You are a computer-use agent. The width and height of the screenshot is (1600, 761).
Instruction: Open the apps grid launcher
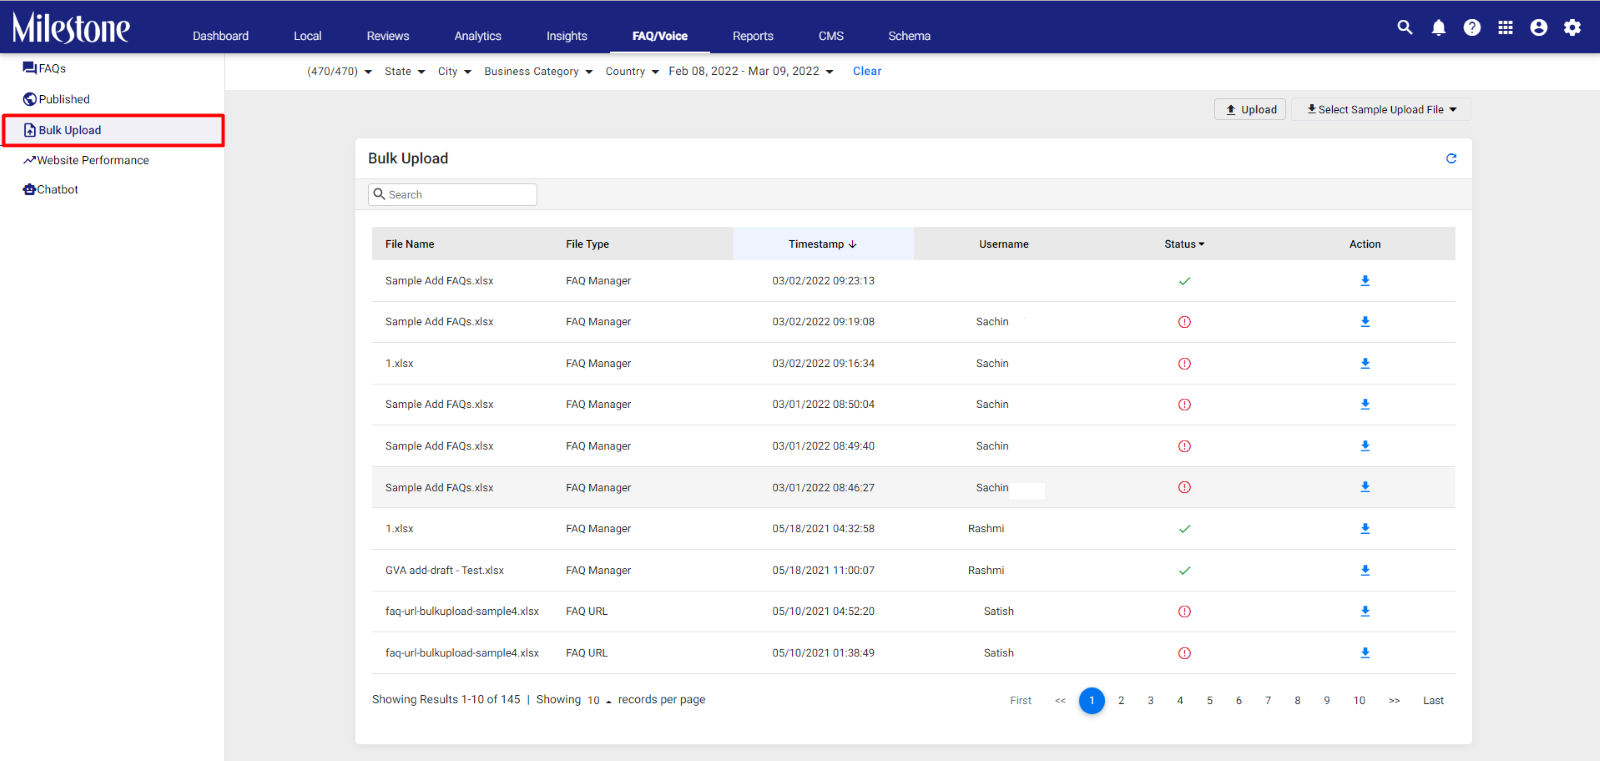point(1505,27)
